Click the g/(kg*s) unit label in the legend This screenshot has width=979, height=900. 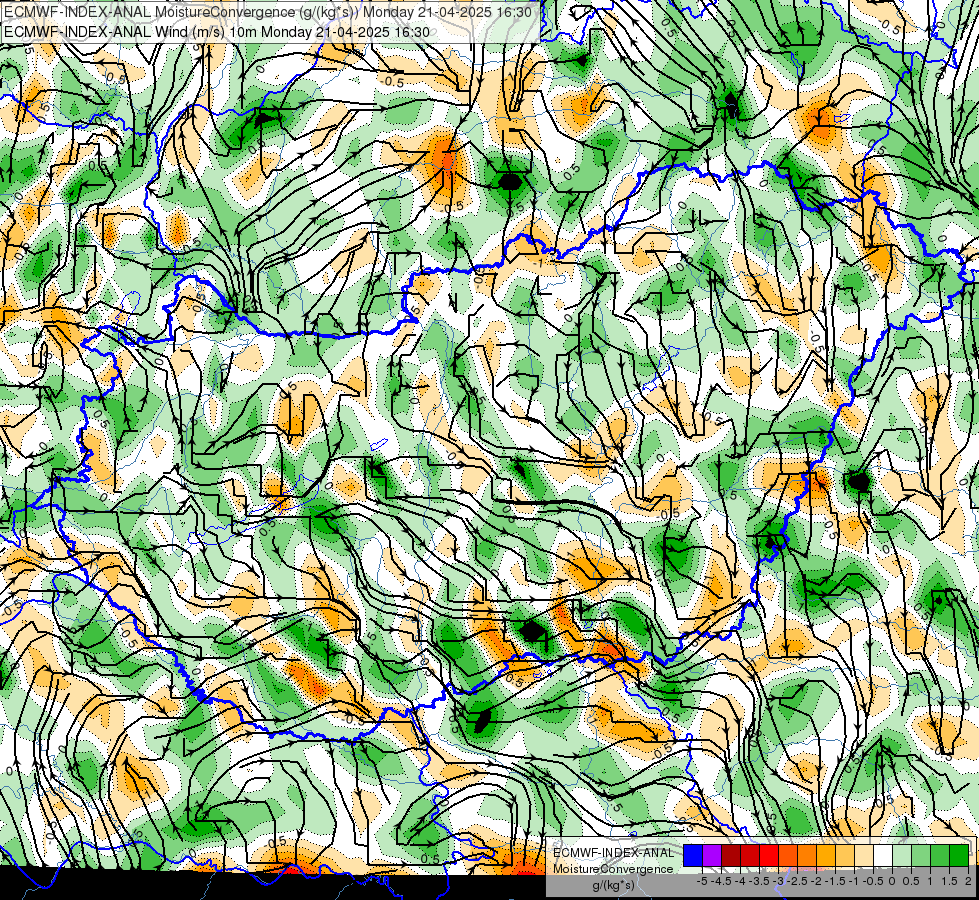(x=613, y=886)
